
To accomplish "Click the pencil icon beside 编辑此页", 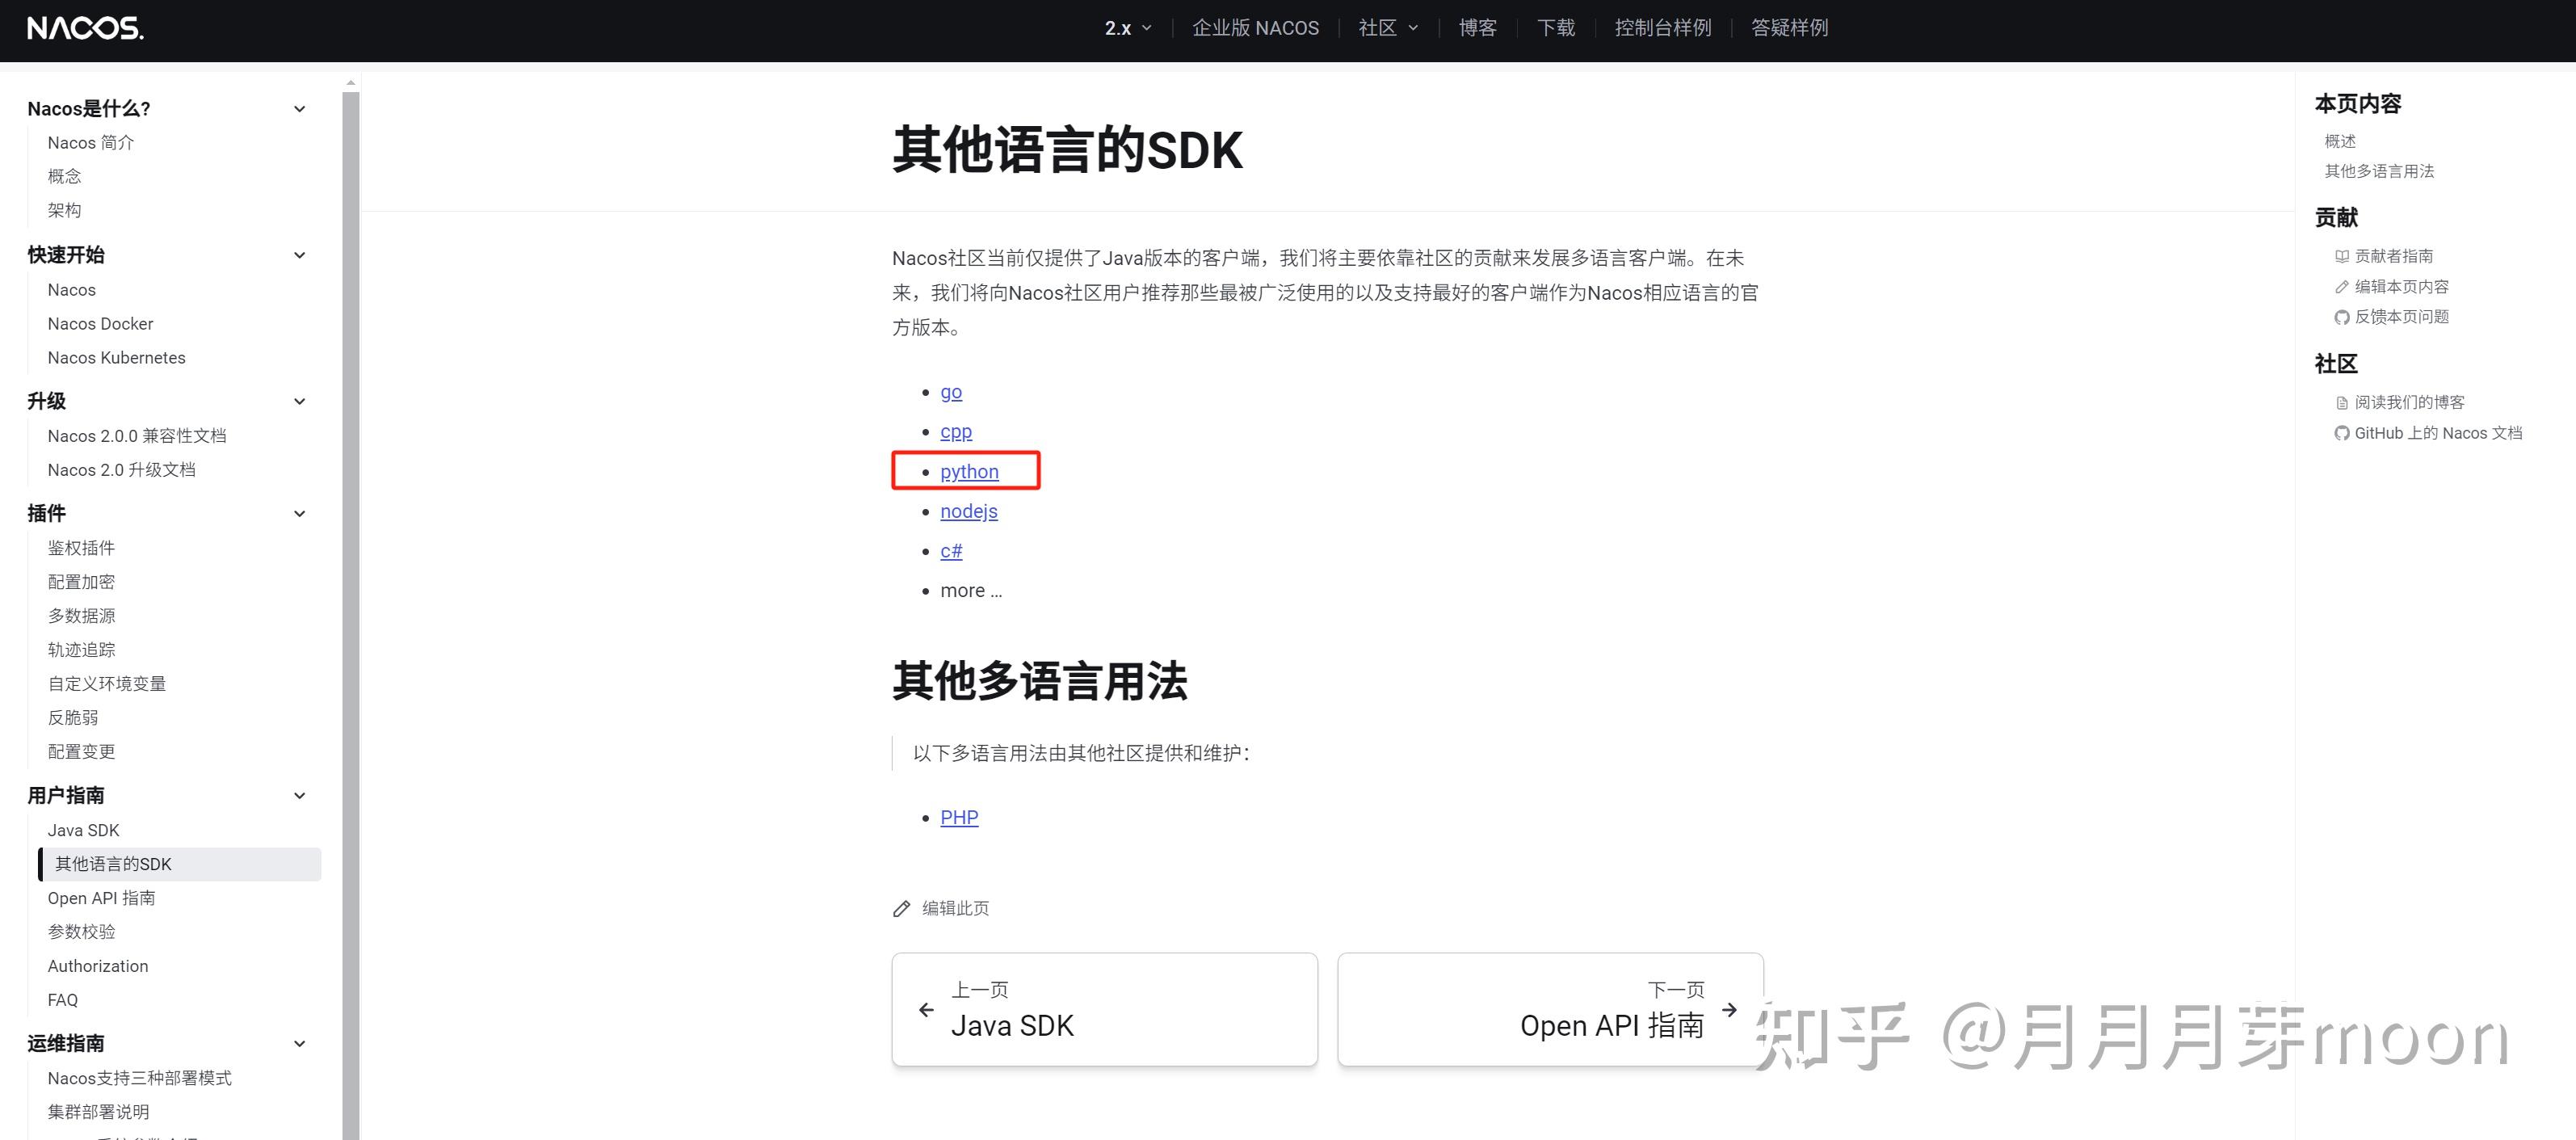I will point(903,908).
